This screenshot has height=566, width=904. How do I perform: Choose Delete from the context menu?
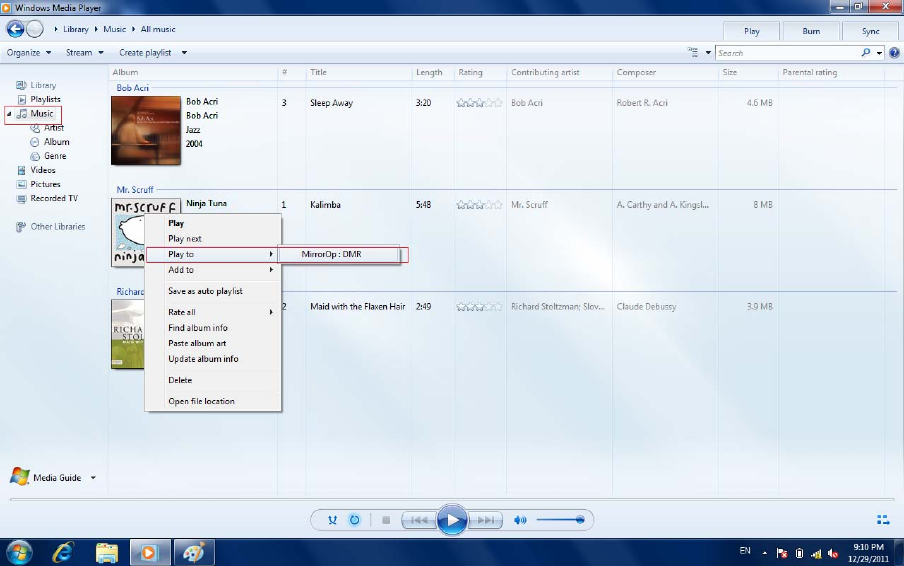[x=213, y=380]
